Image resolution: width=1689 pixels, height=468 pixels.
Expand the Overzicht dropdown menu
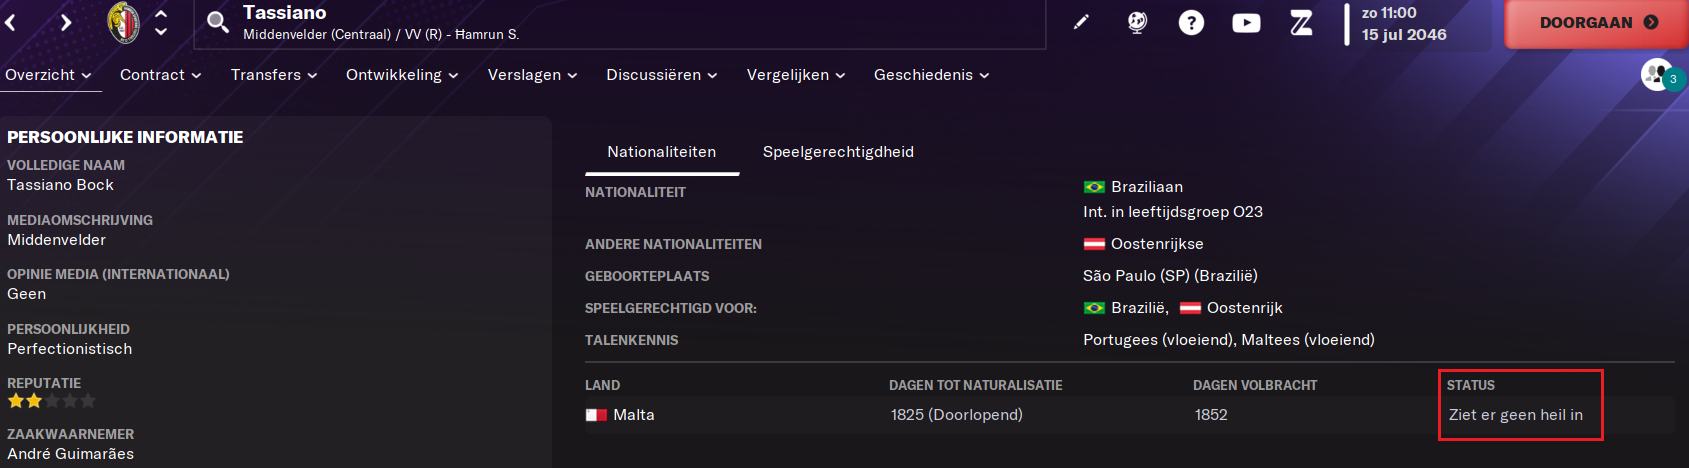pos(48,75)
